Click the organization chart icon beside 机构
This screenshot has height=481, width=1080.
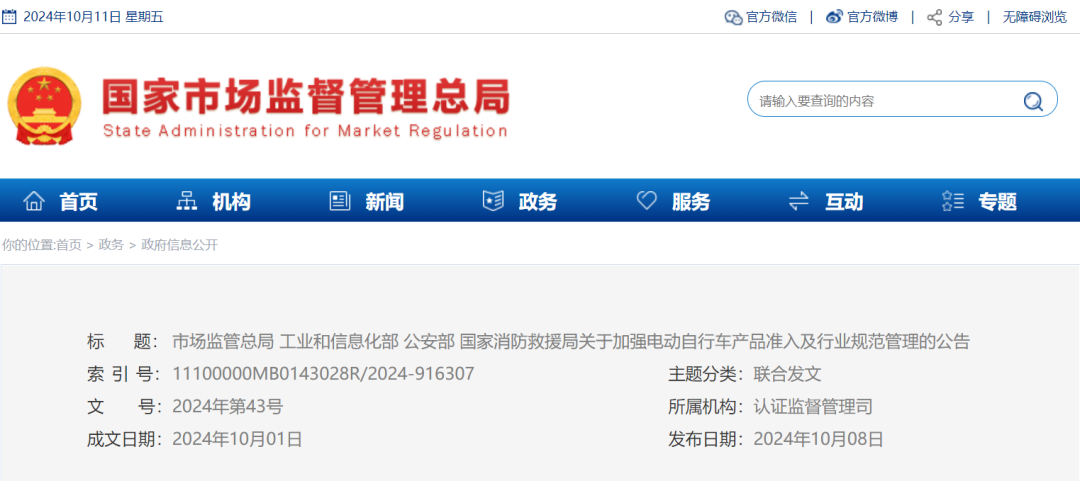(187, 201)
